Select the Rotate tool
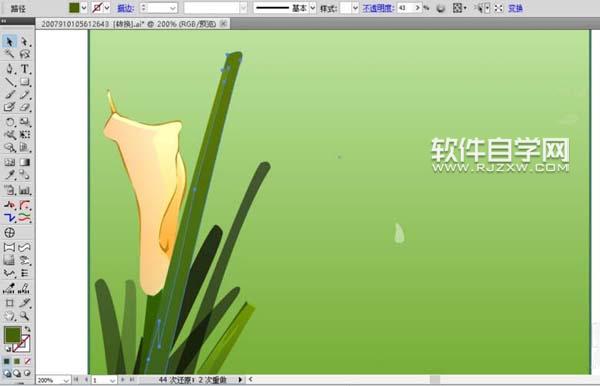Viewport: 600px width, 386px height. tap(10, 122)
